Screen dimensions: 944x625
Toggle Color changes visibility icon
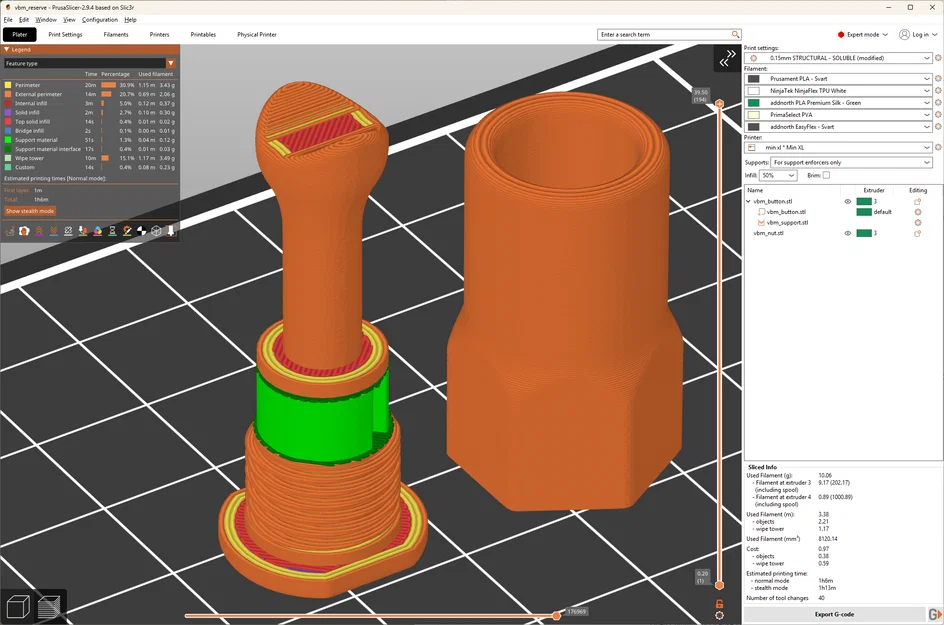tap(98, 231)
